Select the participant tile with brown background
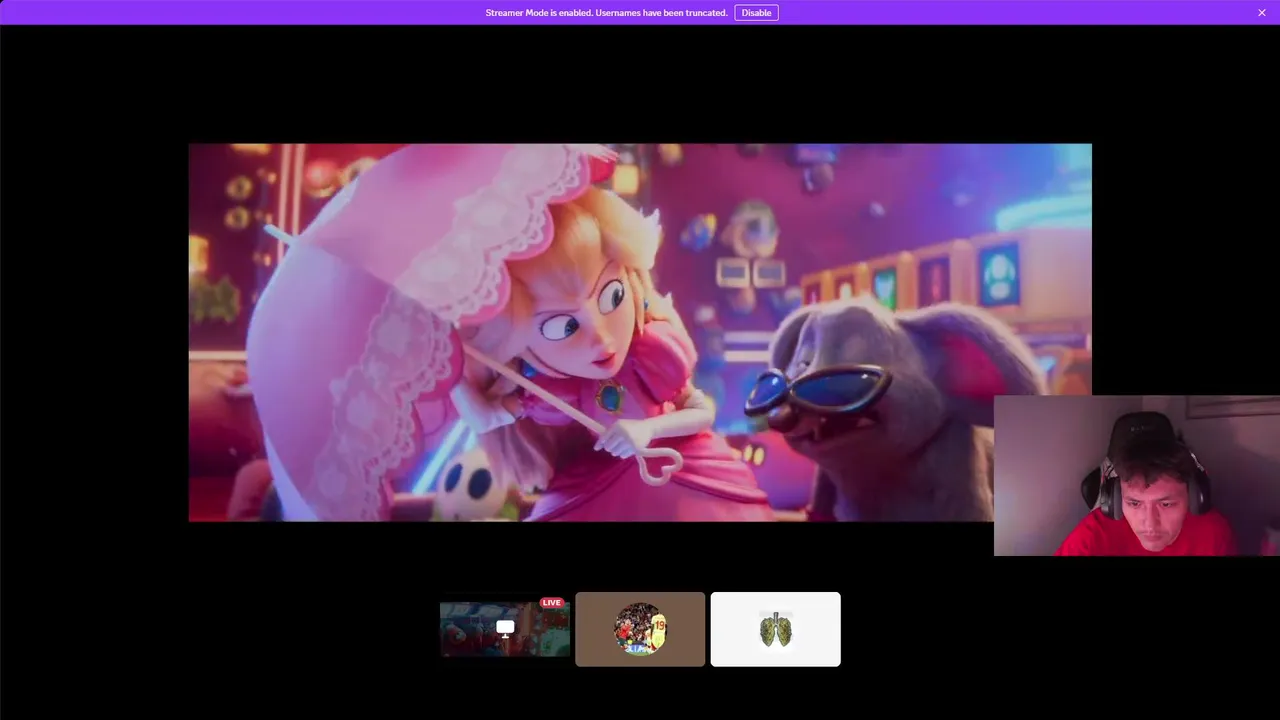 tap(640, 629)
